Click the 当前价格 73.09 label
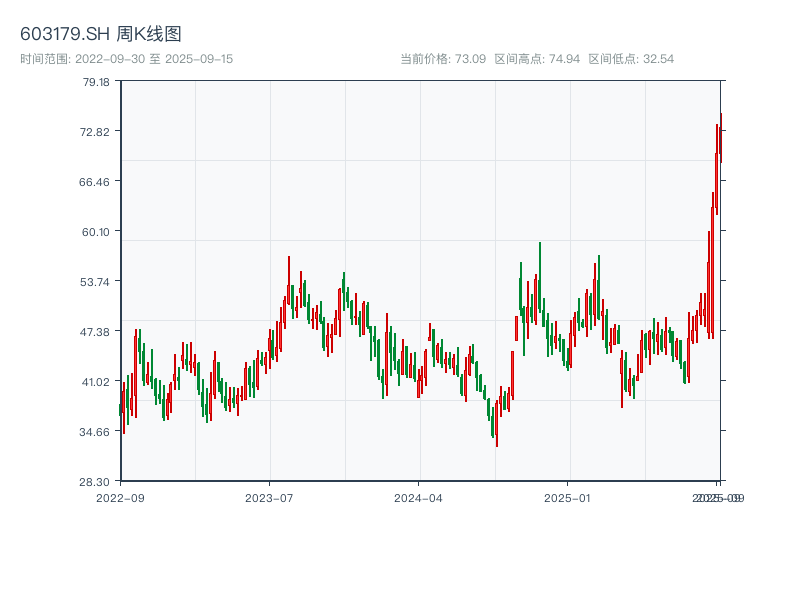 pos(443,59)
